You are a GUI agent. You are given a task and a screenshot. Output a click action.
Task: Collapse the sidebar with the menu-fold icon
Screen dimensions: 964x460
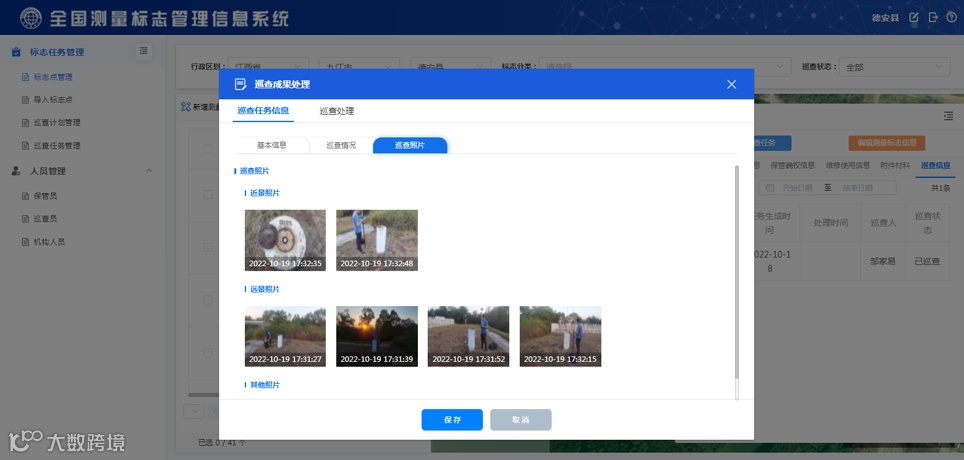point(143,51)
